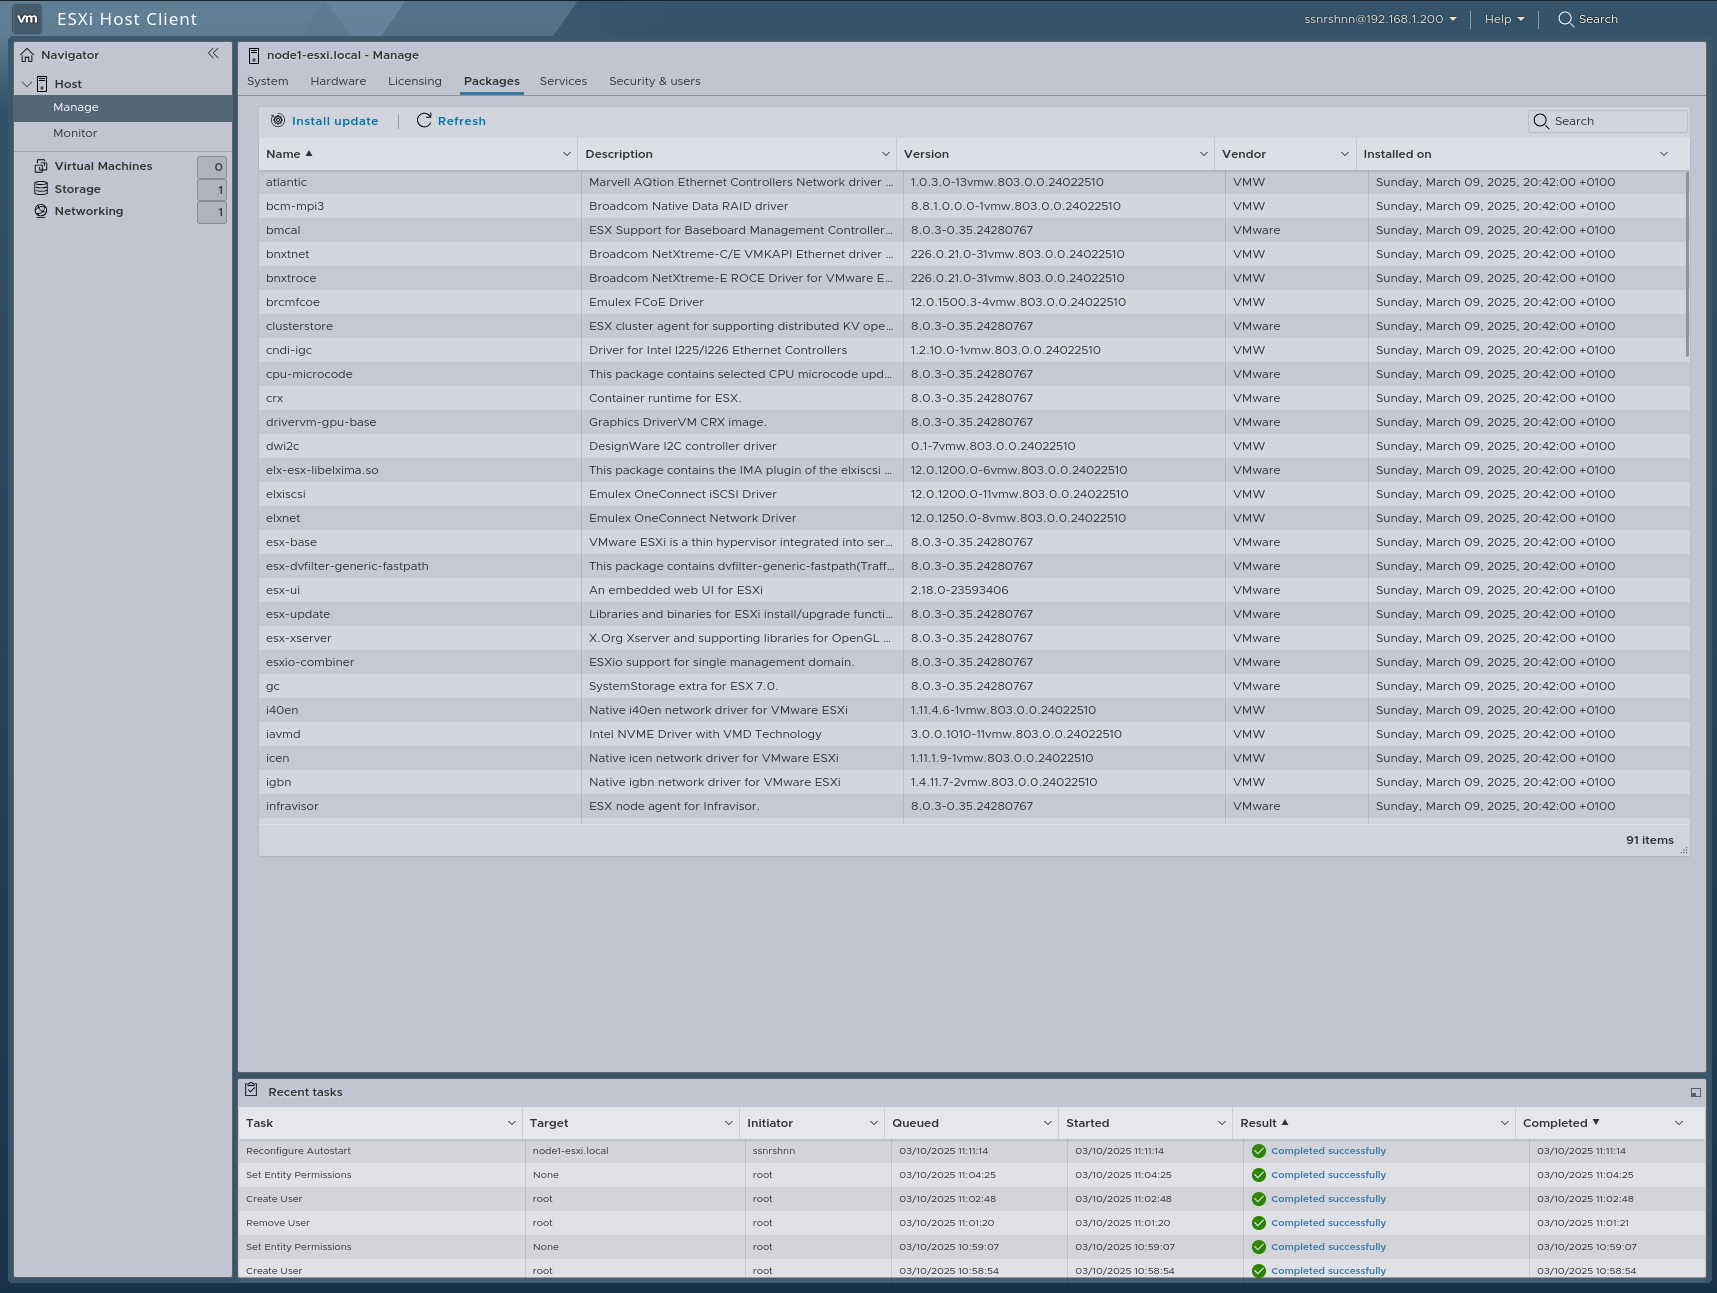Click Completed successfully link for Reconfigure Autostart
The height and width of the screenshot is (1293, 1717).
1327,1150
